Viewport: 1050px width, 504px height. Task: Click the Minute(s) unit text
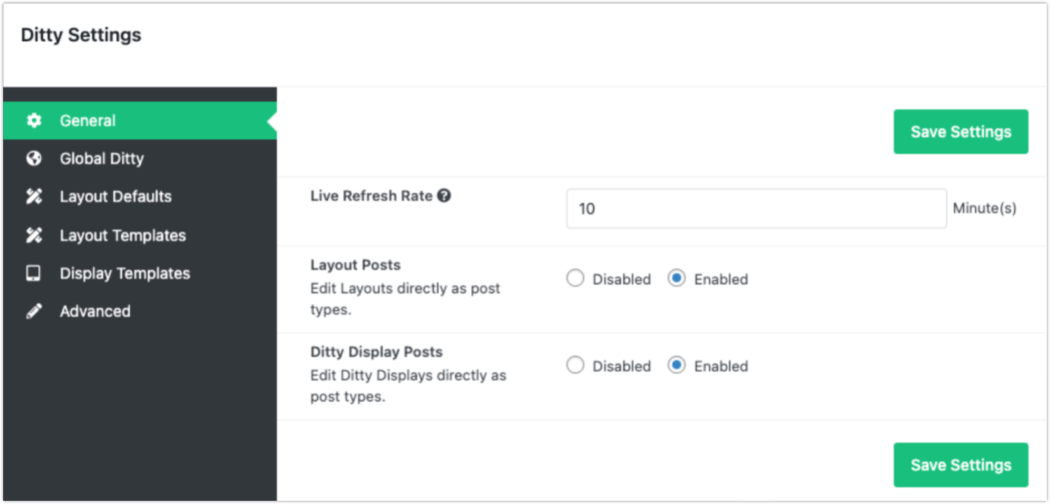click(x=984, y=209)
